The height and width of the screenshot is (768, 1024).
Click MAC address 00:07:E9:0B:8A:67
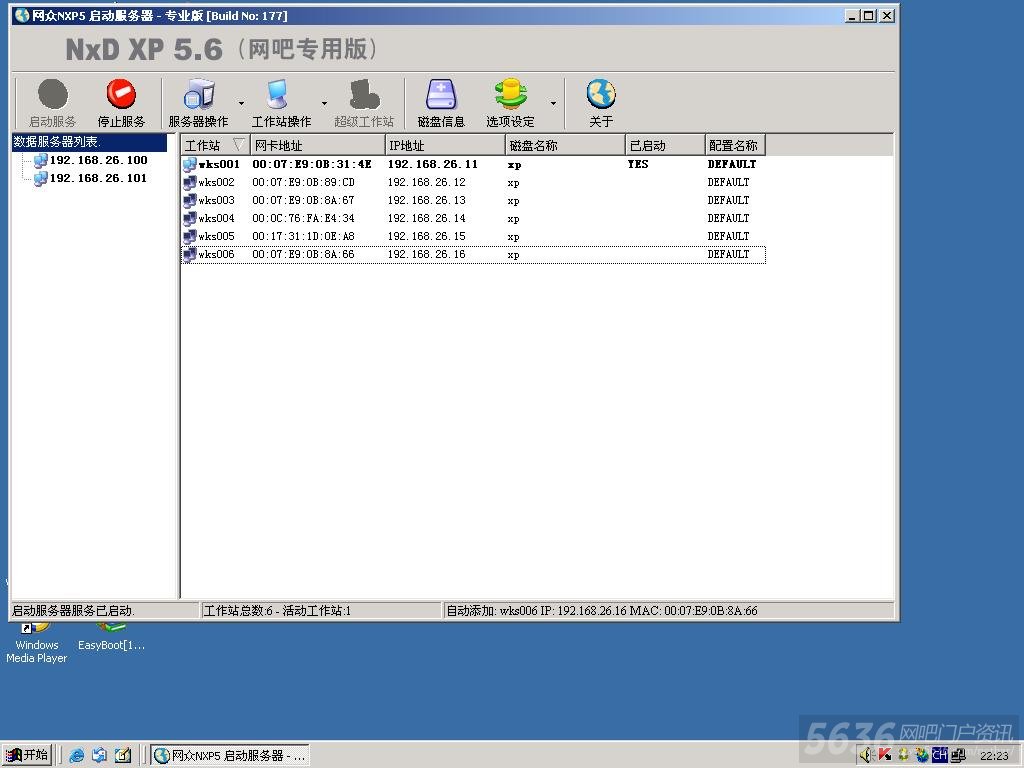[304, 200]
